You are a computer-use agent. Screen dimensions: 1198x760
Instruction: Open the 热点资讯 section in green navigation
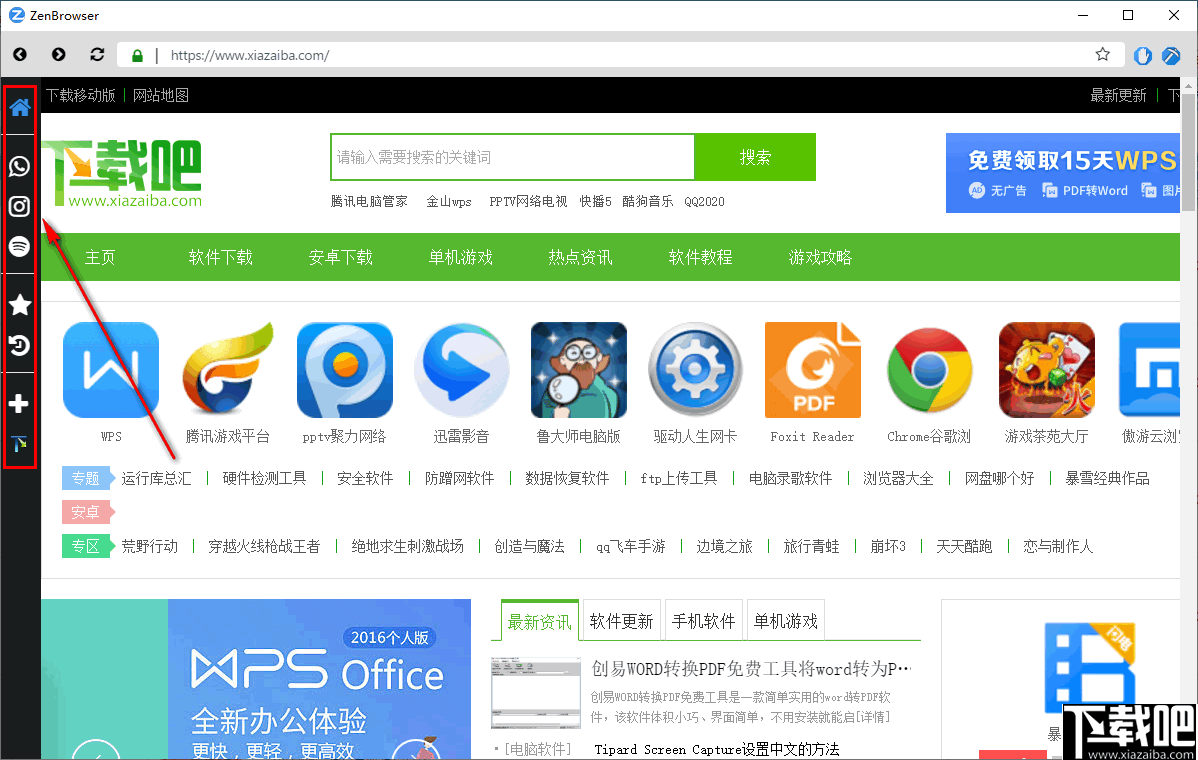coord(580,257)
